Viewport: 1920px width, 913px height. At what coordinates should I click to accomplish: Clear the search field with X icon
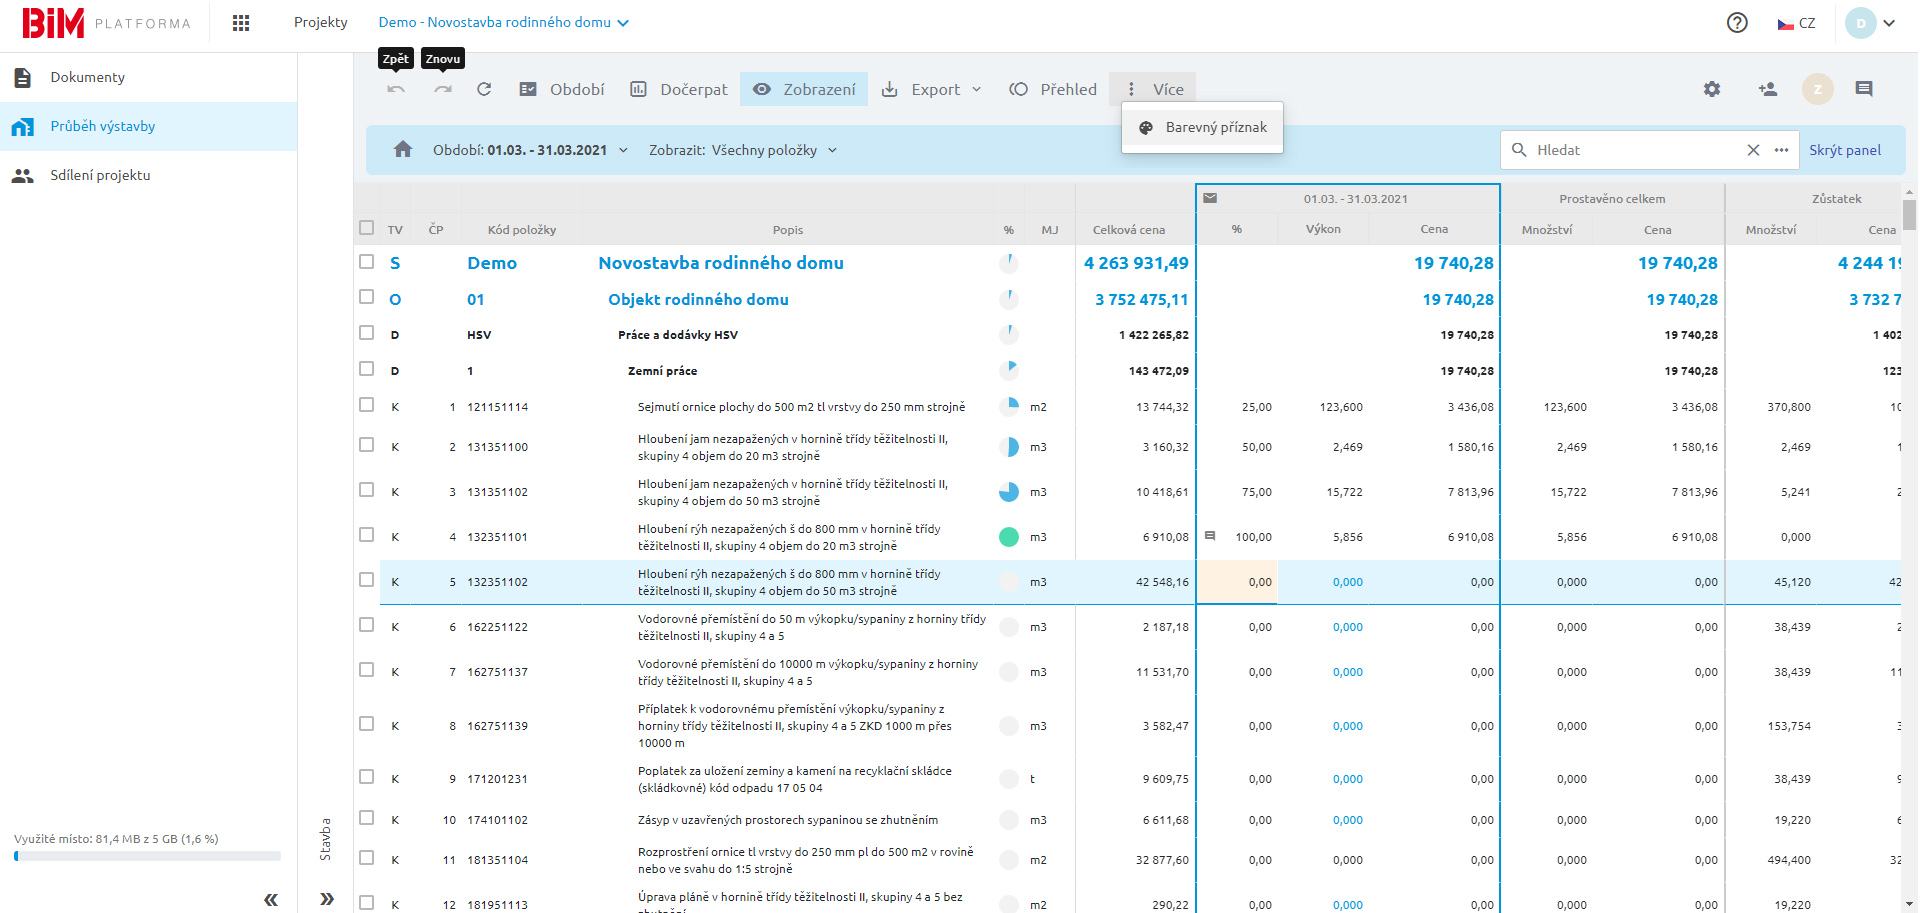tap(1753, 150)
